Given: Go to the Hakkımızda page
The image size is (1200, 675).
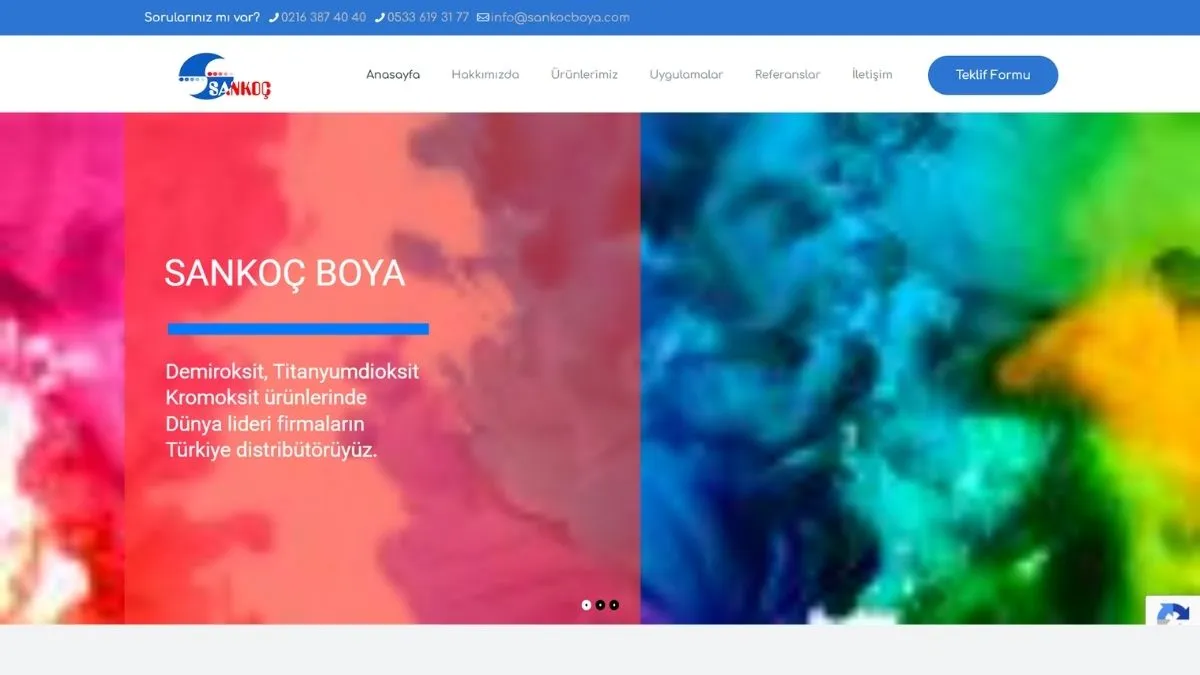Looking at the screenshot, I should tap(485, 75).
